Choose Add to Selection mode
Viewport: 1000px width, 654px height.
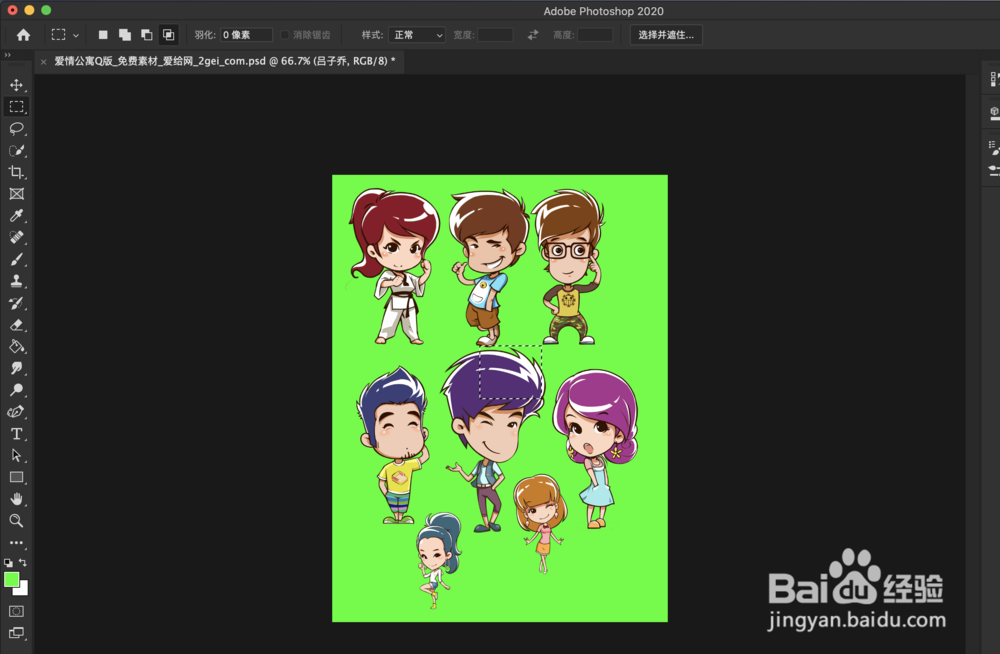(x=125, y=35)
